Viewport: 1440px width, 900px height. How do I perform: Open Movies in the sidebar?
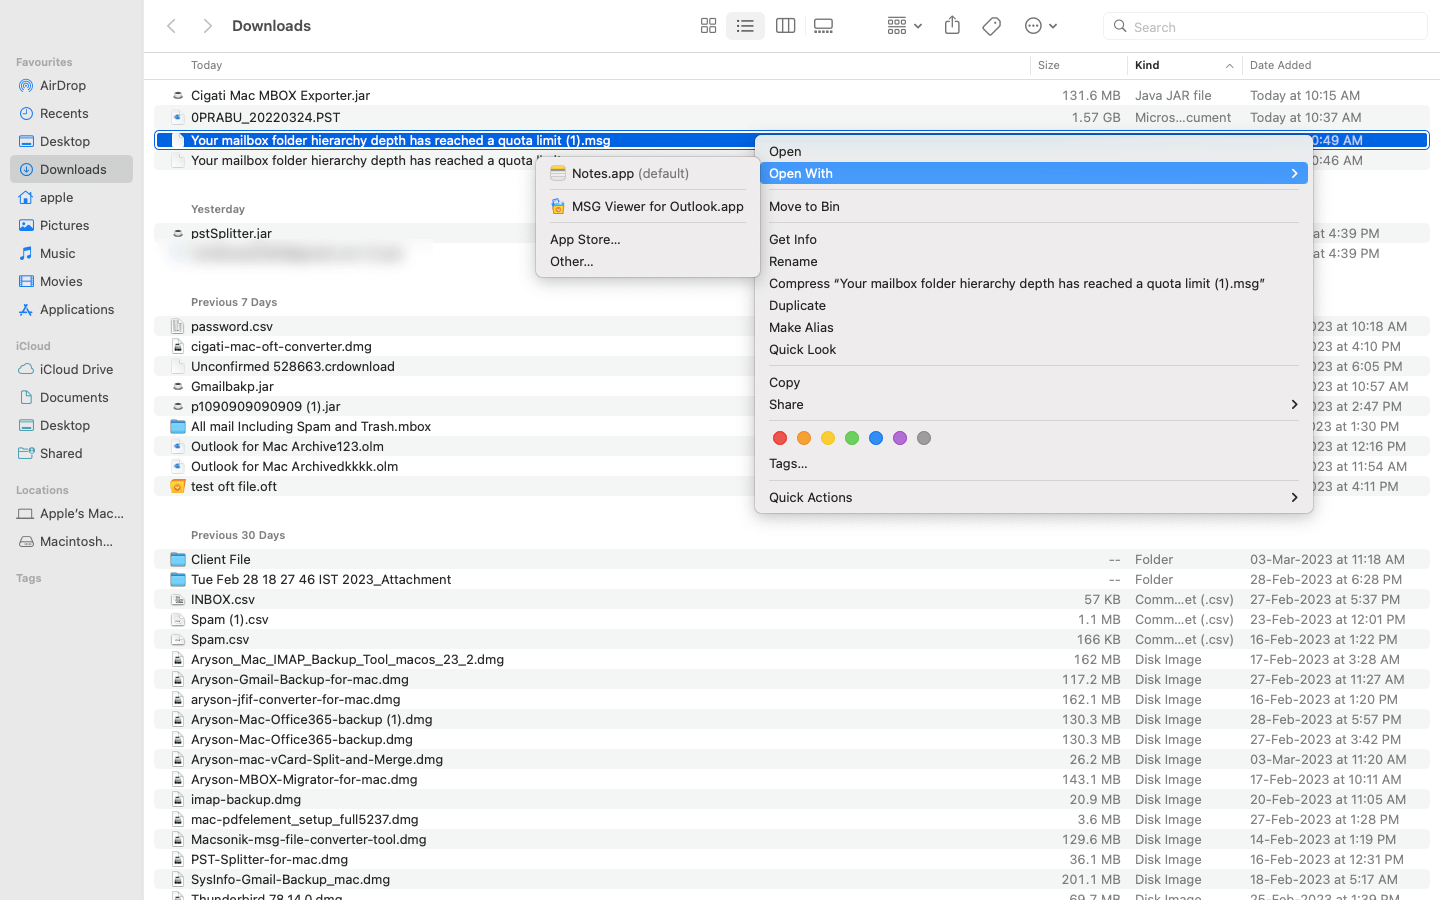point(71,281)
